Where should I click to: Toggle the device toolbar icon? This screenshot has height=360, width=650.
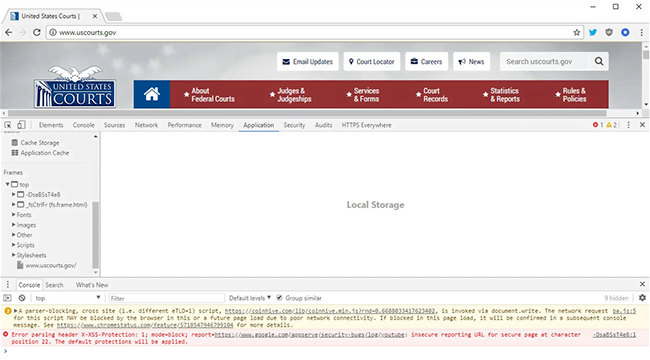click(21, 125)
